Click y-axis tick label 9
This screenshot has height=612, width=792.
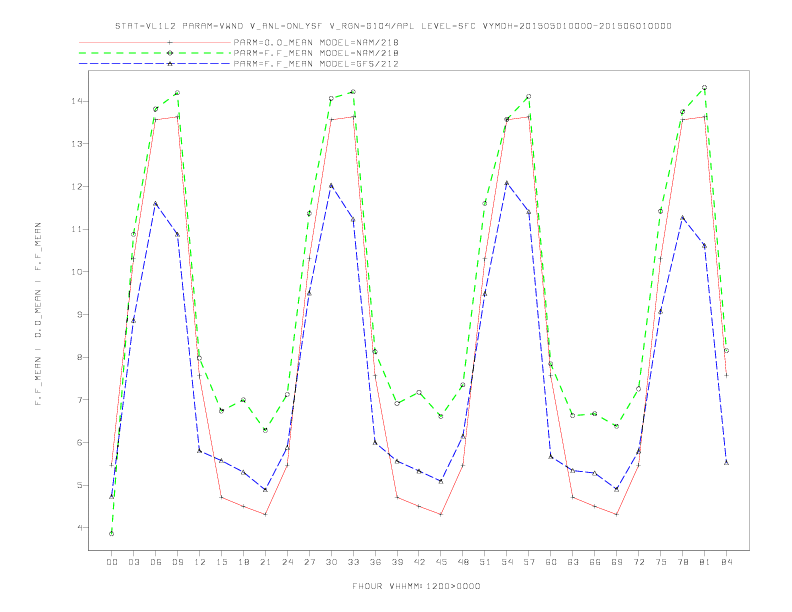click(x=80, y=315)
